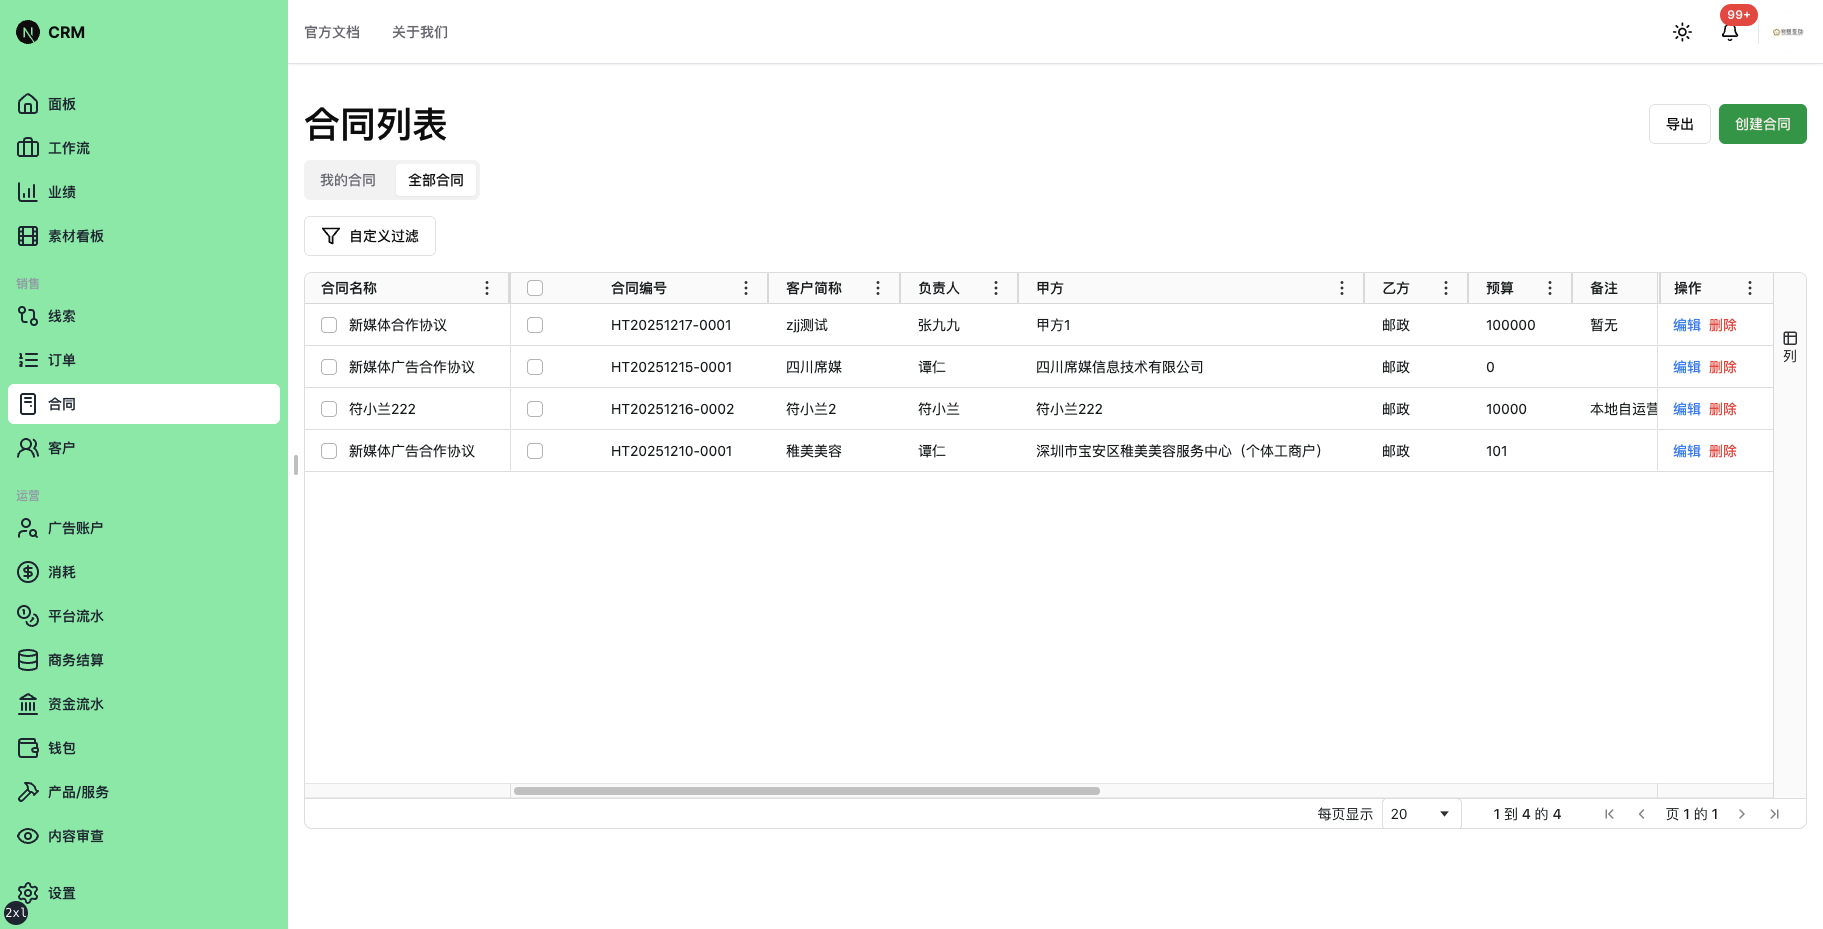1823x929 pixels.
Task: Click 编辑 link on the zjj测试 contract row
Action: point(1686,324)
